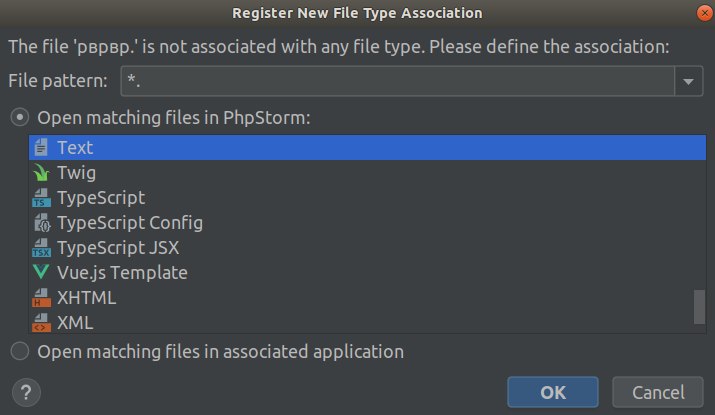Click the TypeScript Config icon
Image resolution: width=715 pixels, height=415 pixels.
tap(42, 223)
